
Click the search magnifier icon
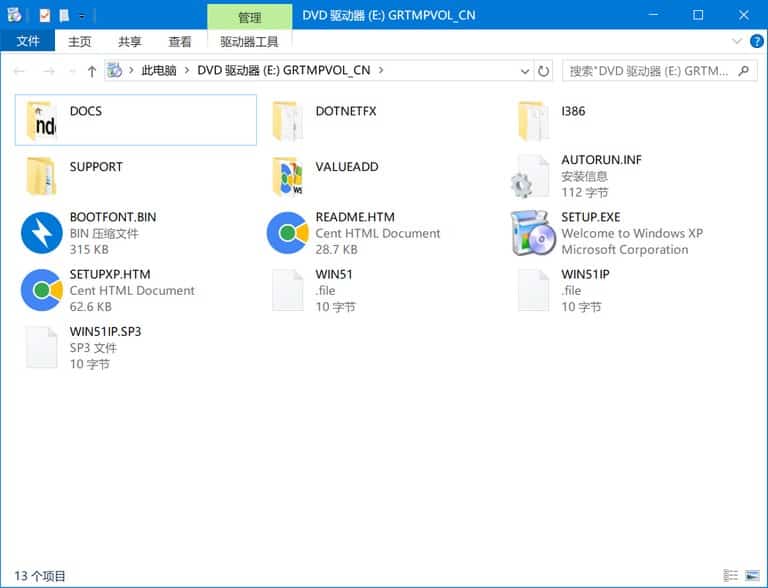click(x=743, y=71)
